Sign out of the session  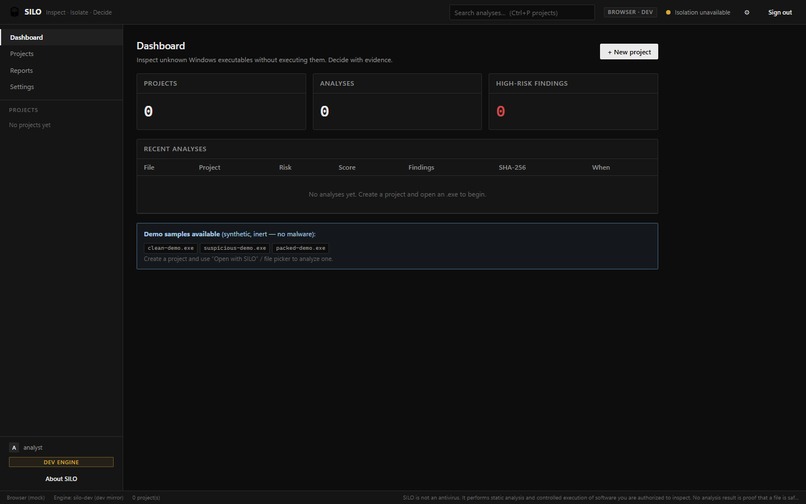tap(780, 12)
